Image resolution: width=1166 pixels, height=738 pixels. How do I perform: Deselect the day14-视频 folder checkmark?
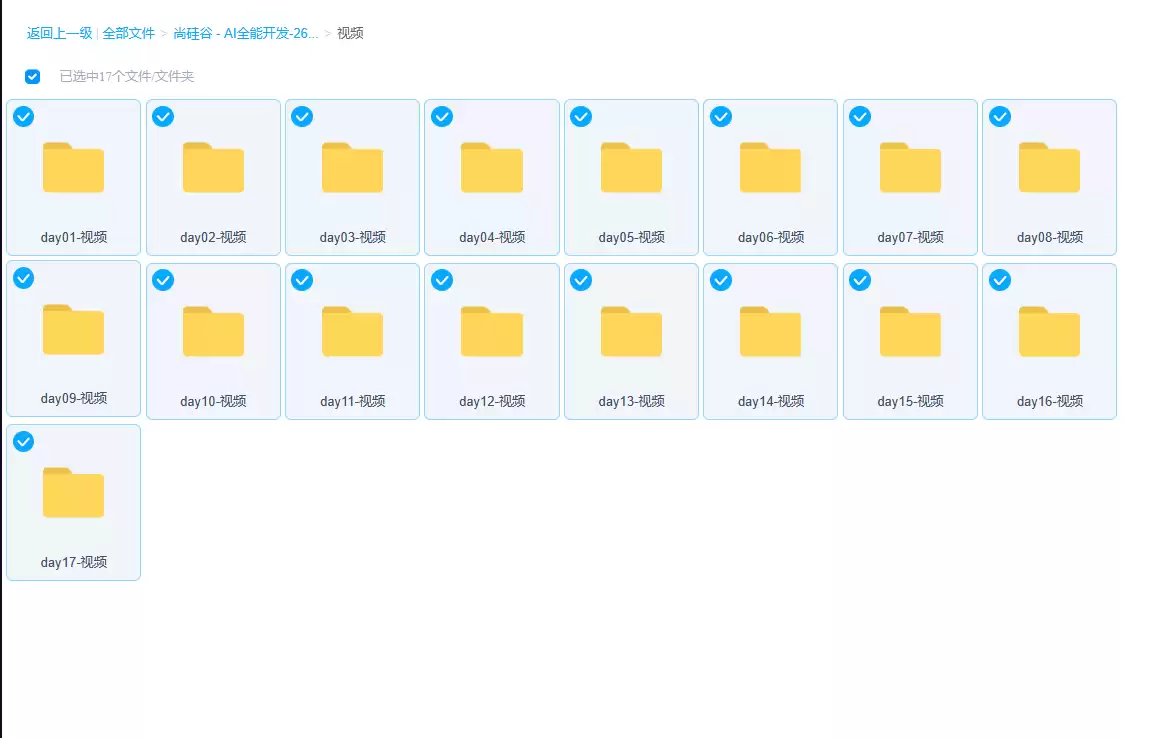(721, 280)
